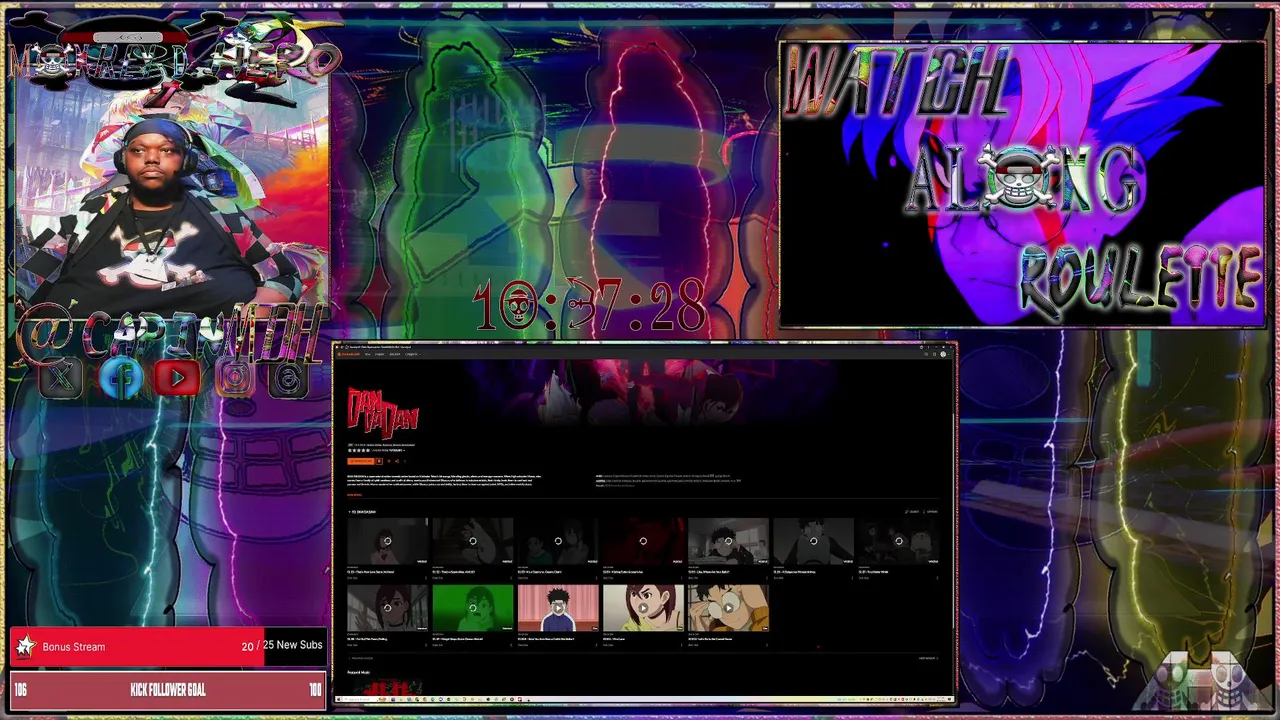Screen dimensions: 1280x720
Task: Open the profile avatar menu
Action: (943, 354)
